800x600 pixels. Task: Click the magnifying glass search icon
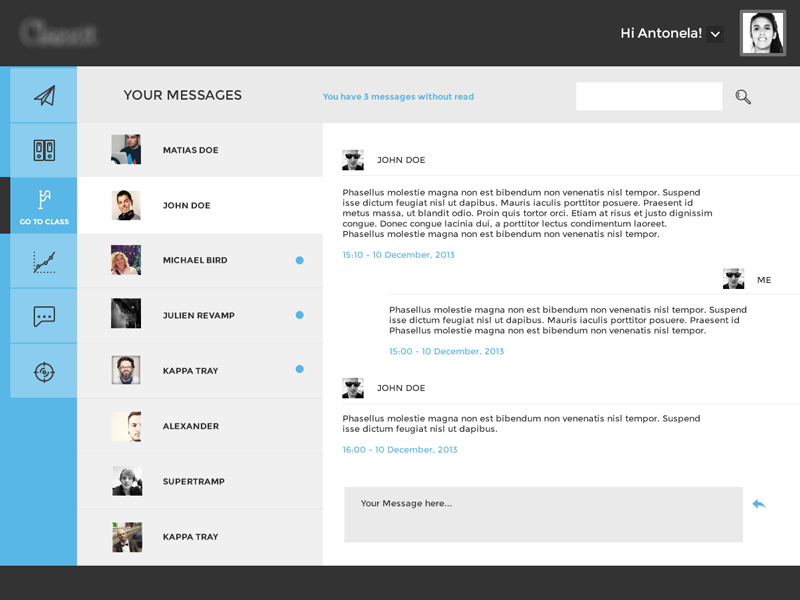coord(742,95)
